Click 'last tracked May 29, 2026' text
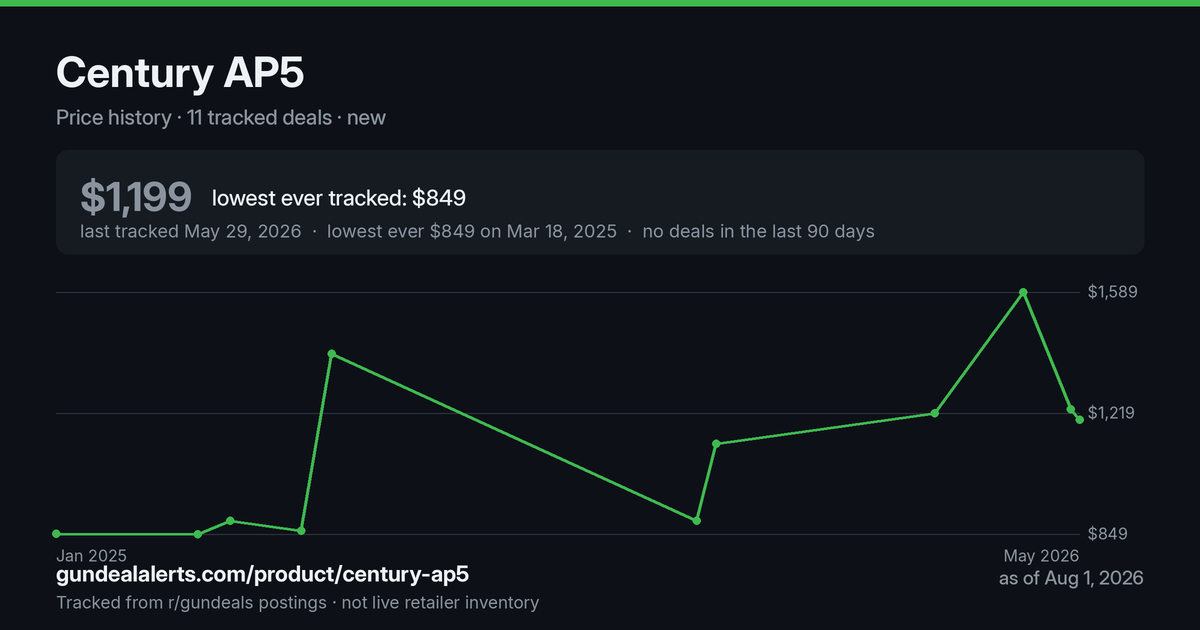The height and width of the screenshot is (630, 1200). 191,231
